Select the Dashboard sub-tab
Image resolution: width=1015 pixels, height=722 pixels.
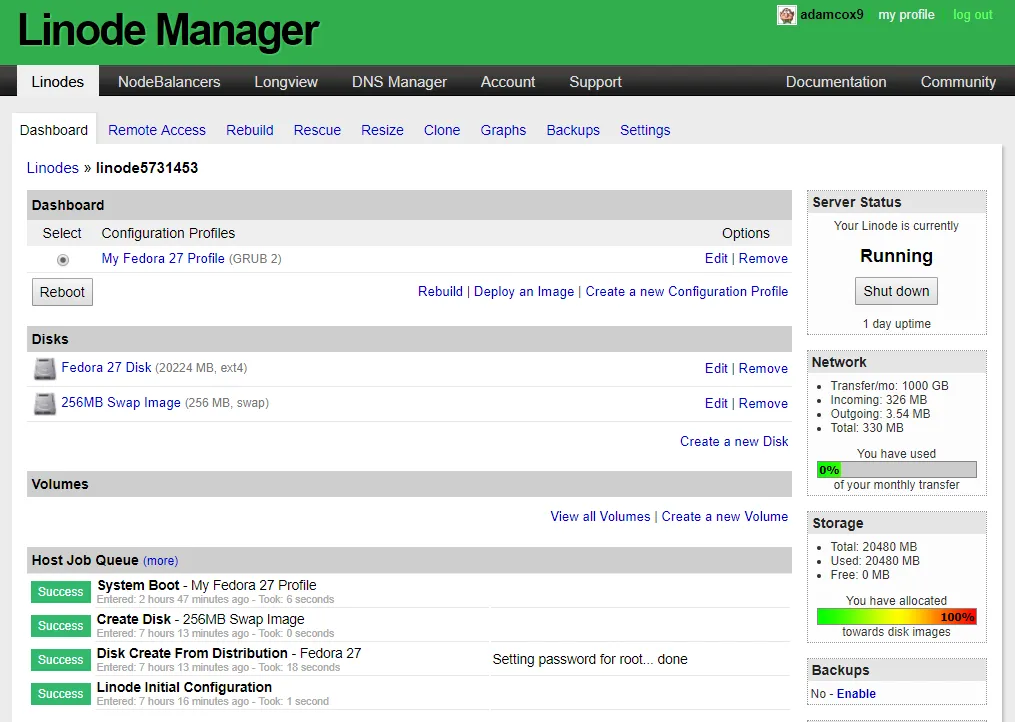[54, 130]
